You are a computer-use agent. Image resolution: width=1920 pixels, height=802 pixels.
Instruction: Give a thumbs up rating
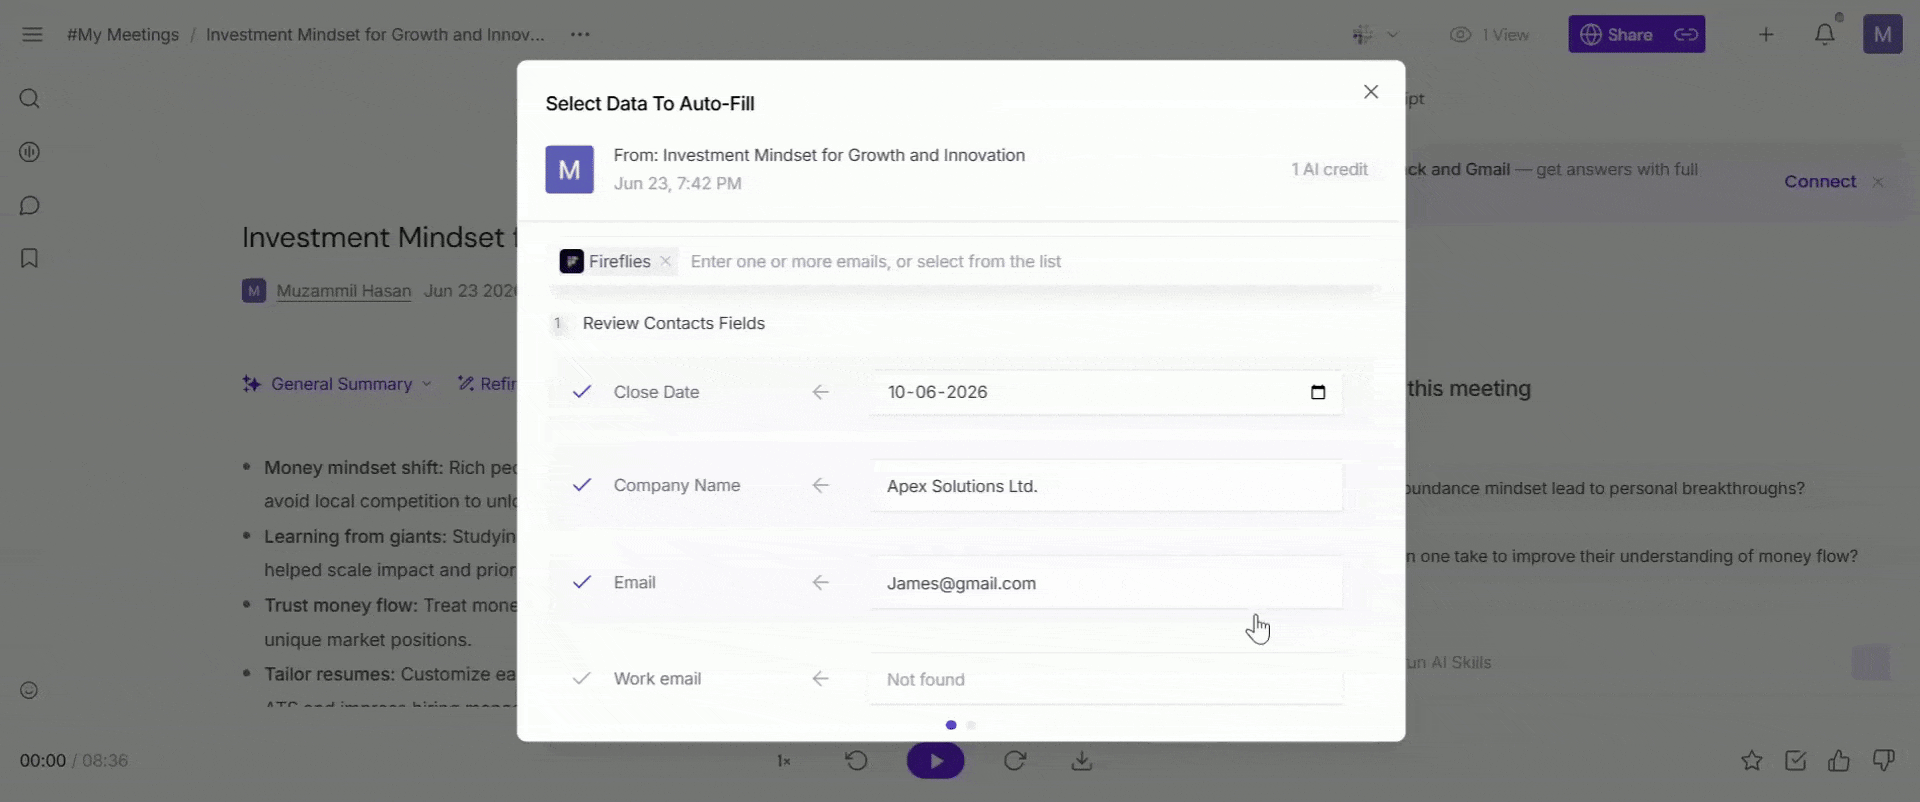coord(1839,761)
